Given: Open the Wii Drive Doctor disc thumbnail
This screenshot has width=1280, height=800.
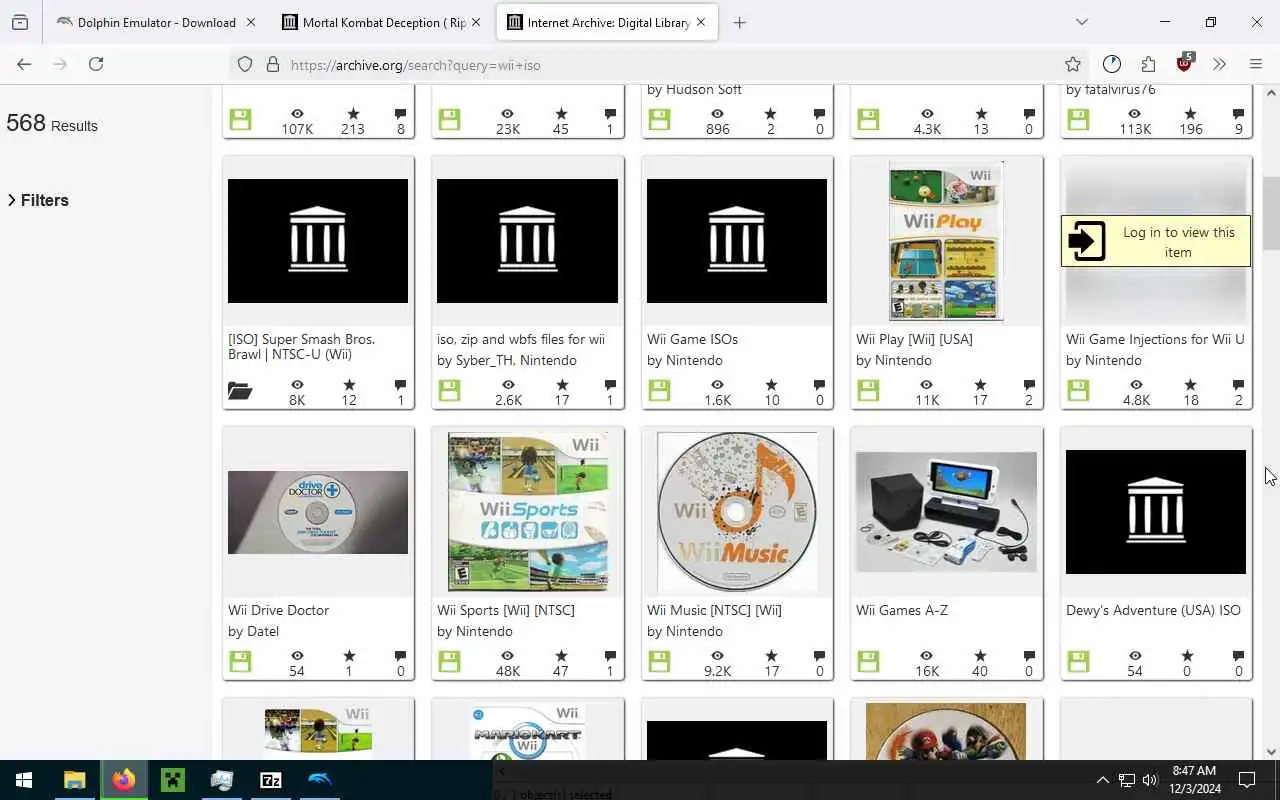Looking at the screenshot, I should coord(318,512).
